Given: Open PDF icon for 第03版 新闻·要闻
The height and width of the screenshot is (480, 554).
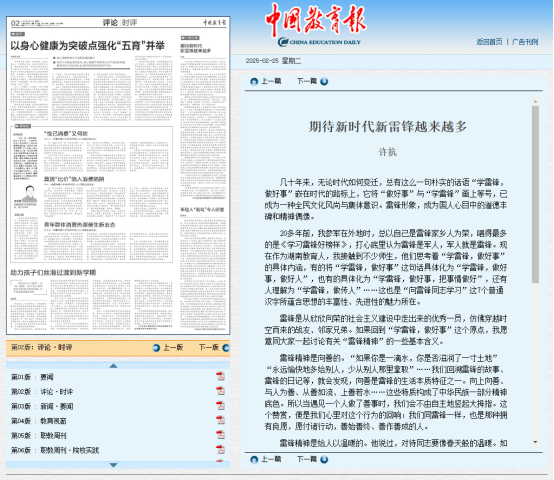Looking at the screenshot, I should (220, 406).
